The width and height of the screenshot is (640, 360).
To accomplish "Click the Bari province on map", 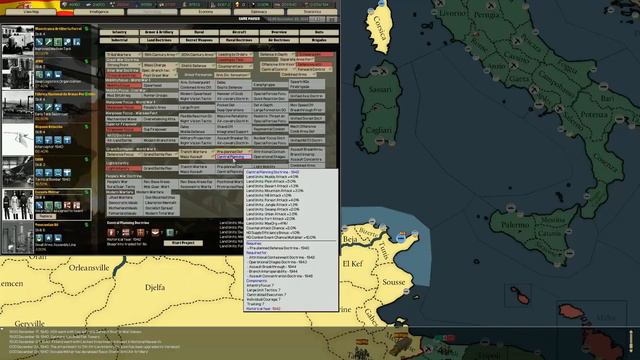I will 607,99.
